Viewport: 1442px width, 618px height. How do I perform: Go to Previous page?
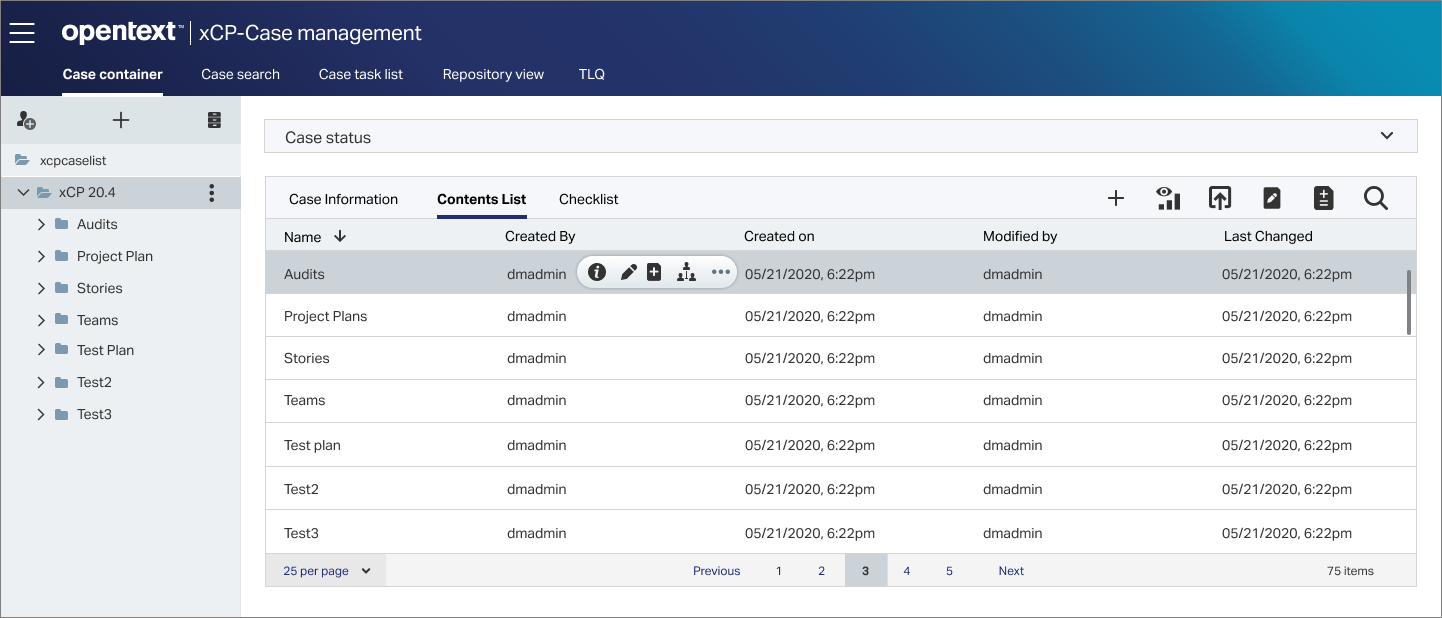tap(717, 571)
